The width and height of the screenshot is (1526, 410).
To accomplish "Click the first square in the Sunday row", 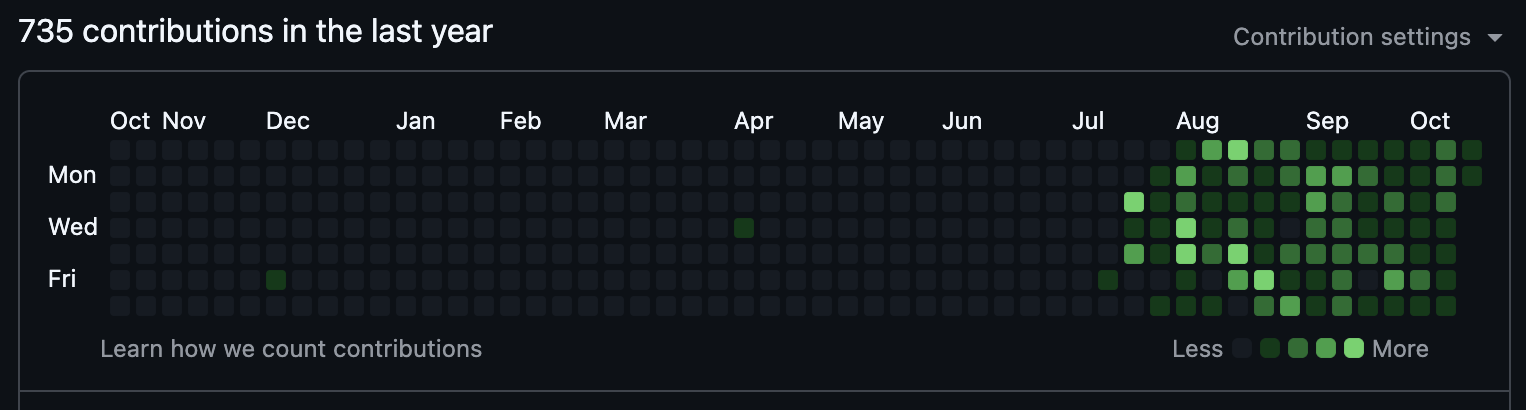I will 120,150.
